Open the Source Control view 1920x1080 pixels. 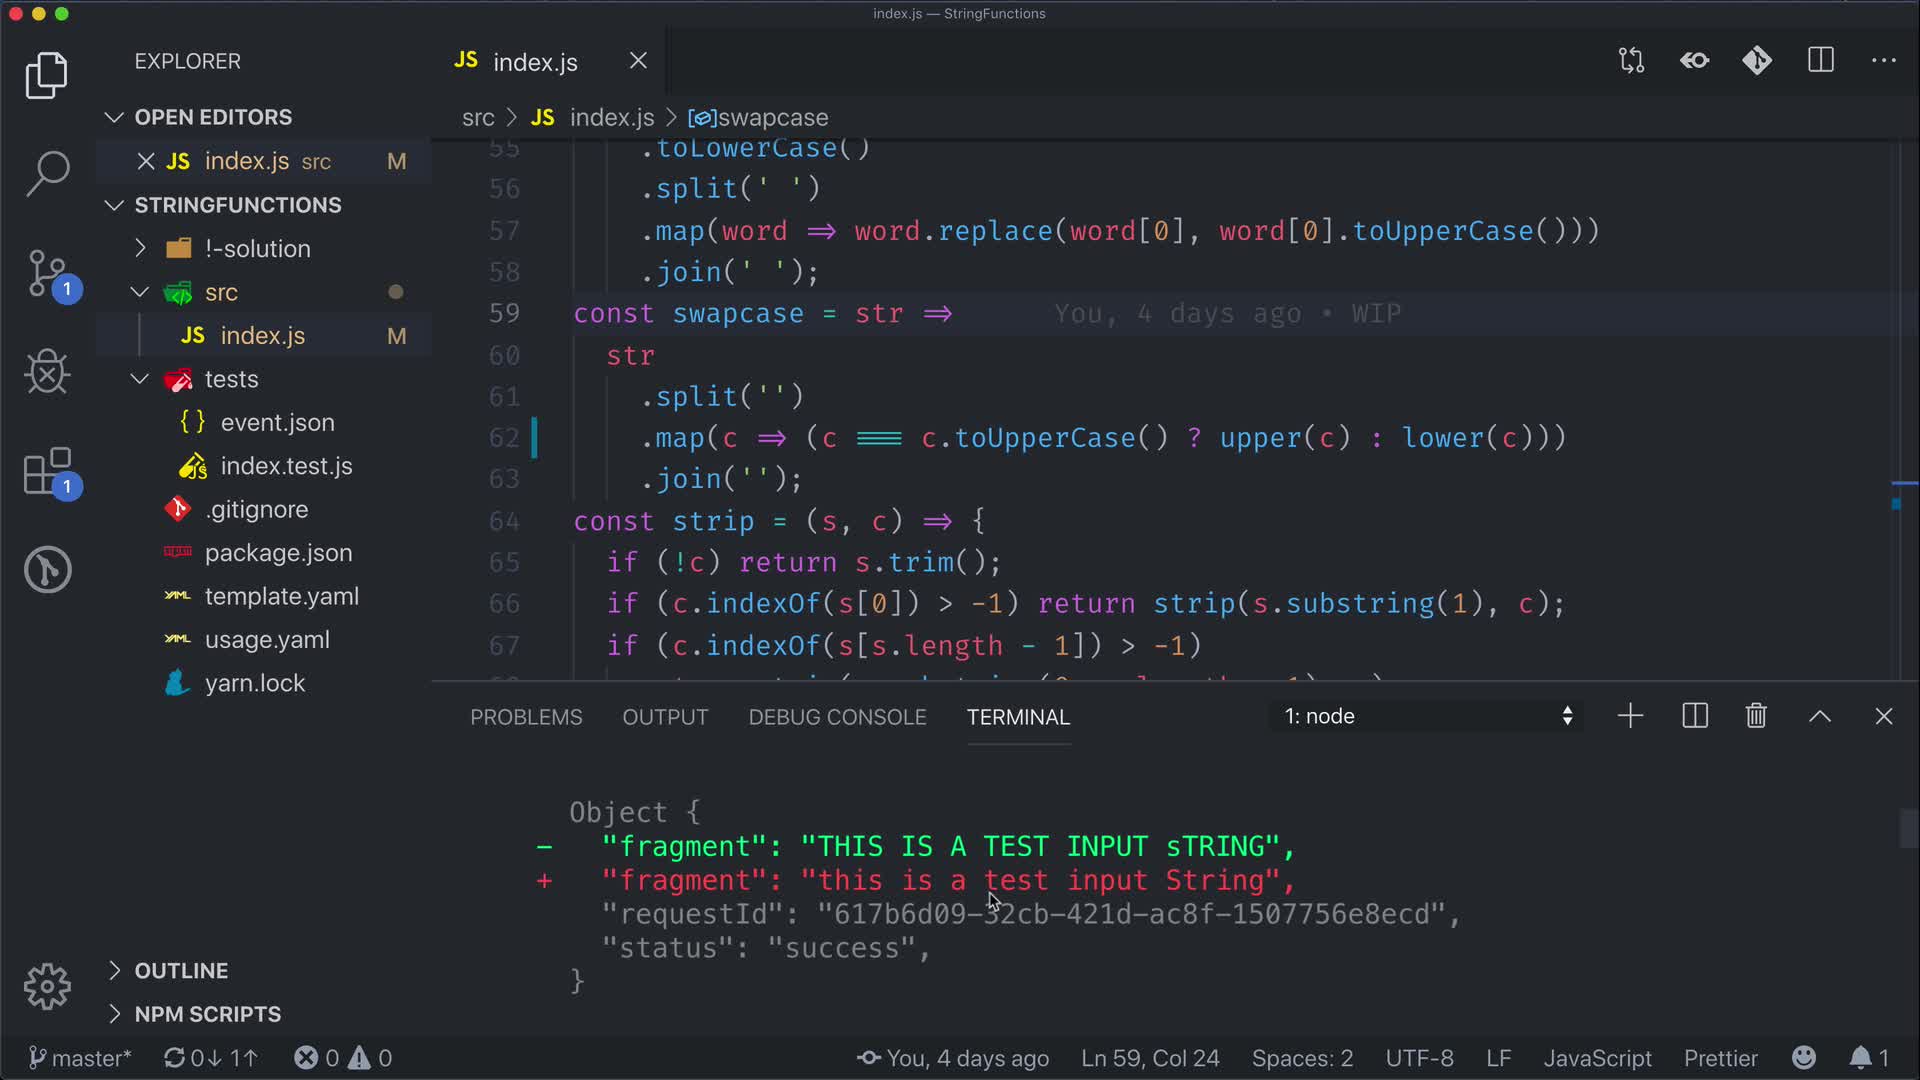pos(47,272)
